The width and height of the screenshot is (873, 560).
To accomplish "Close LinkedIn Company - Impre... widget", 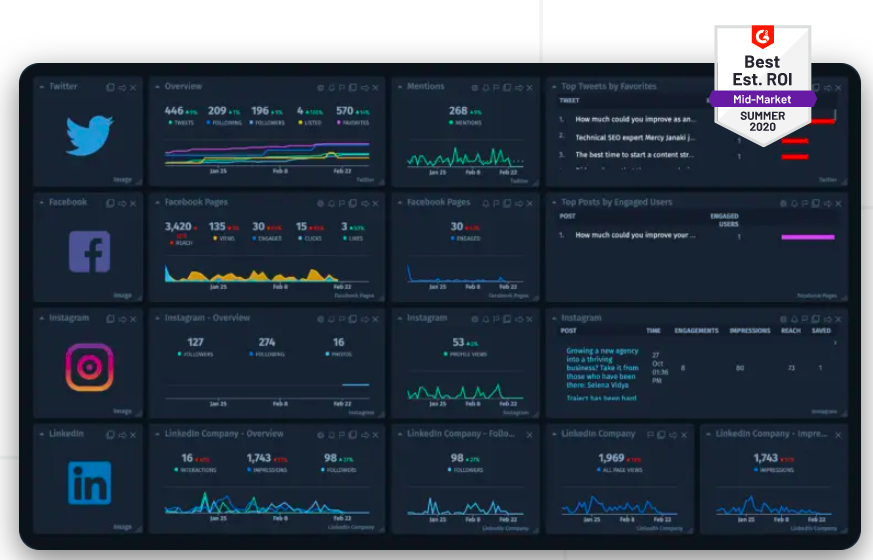I will pyautogui.click(x=838, y=435).
